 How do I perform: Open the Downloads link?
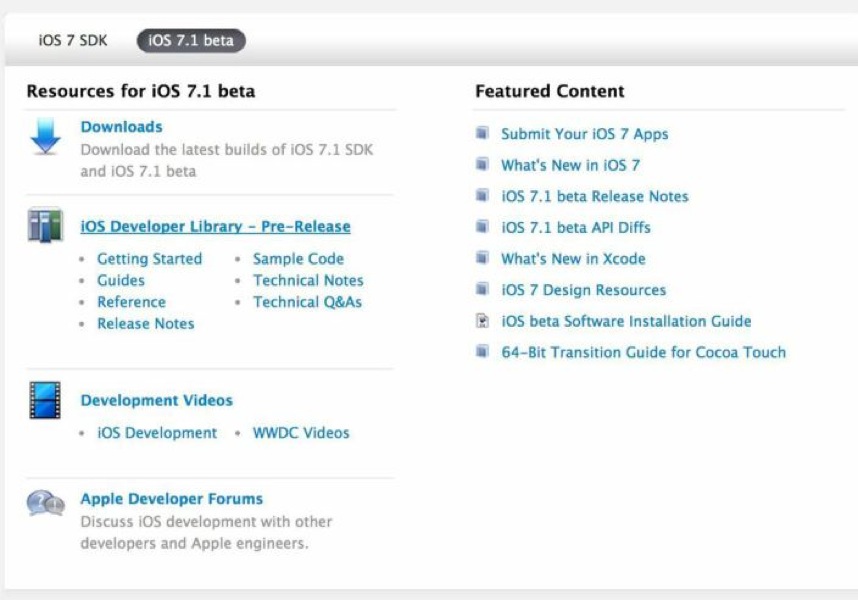[x=121, y=127]
